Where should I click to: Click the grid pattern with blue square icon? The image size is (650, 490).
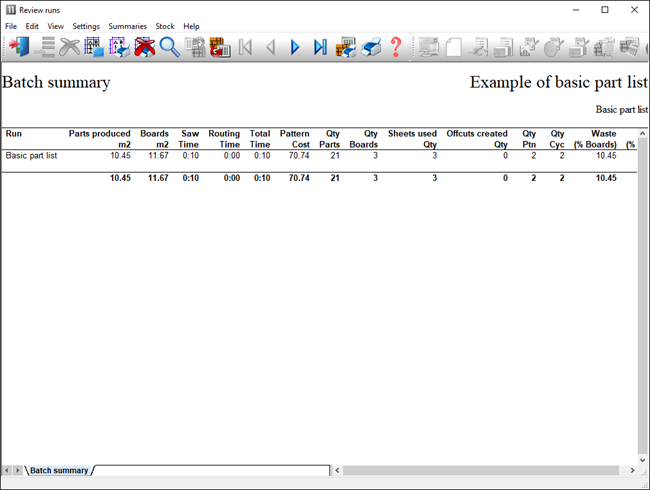[95, 47]
